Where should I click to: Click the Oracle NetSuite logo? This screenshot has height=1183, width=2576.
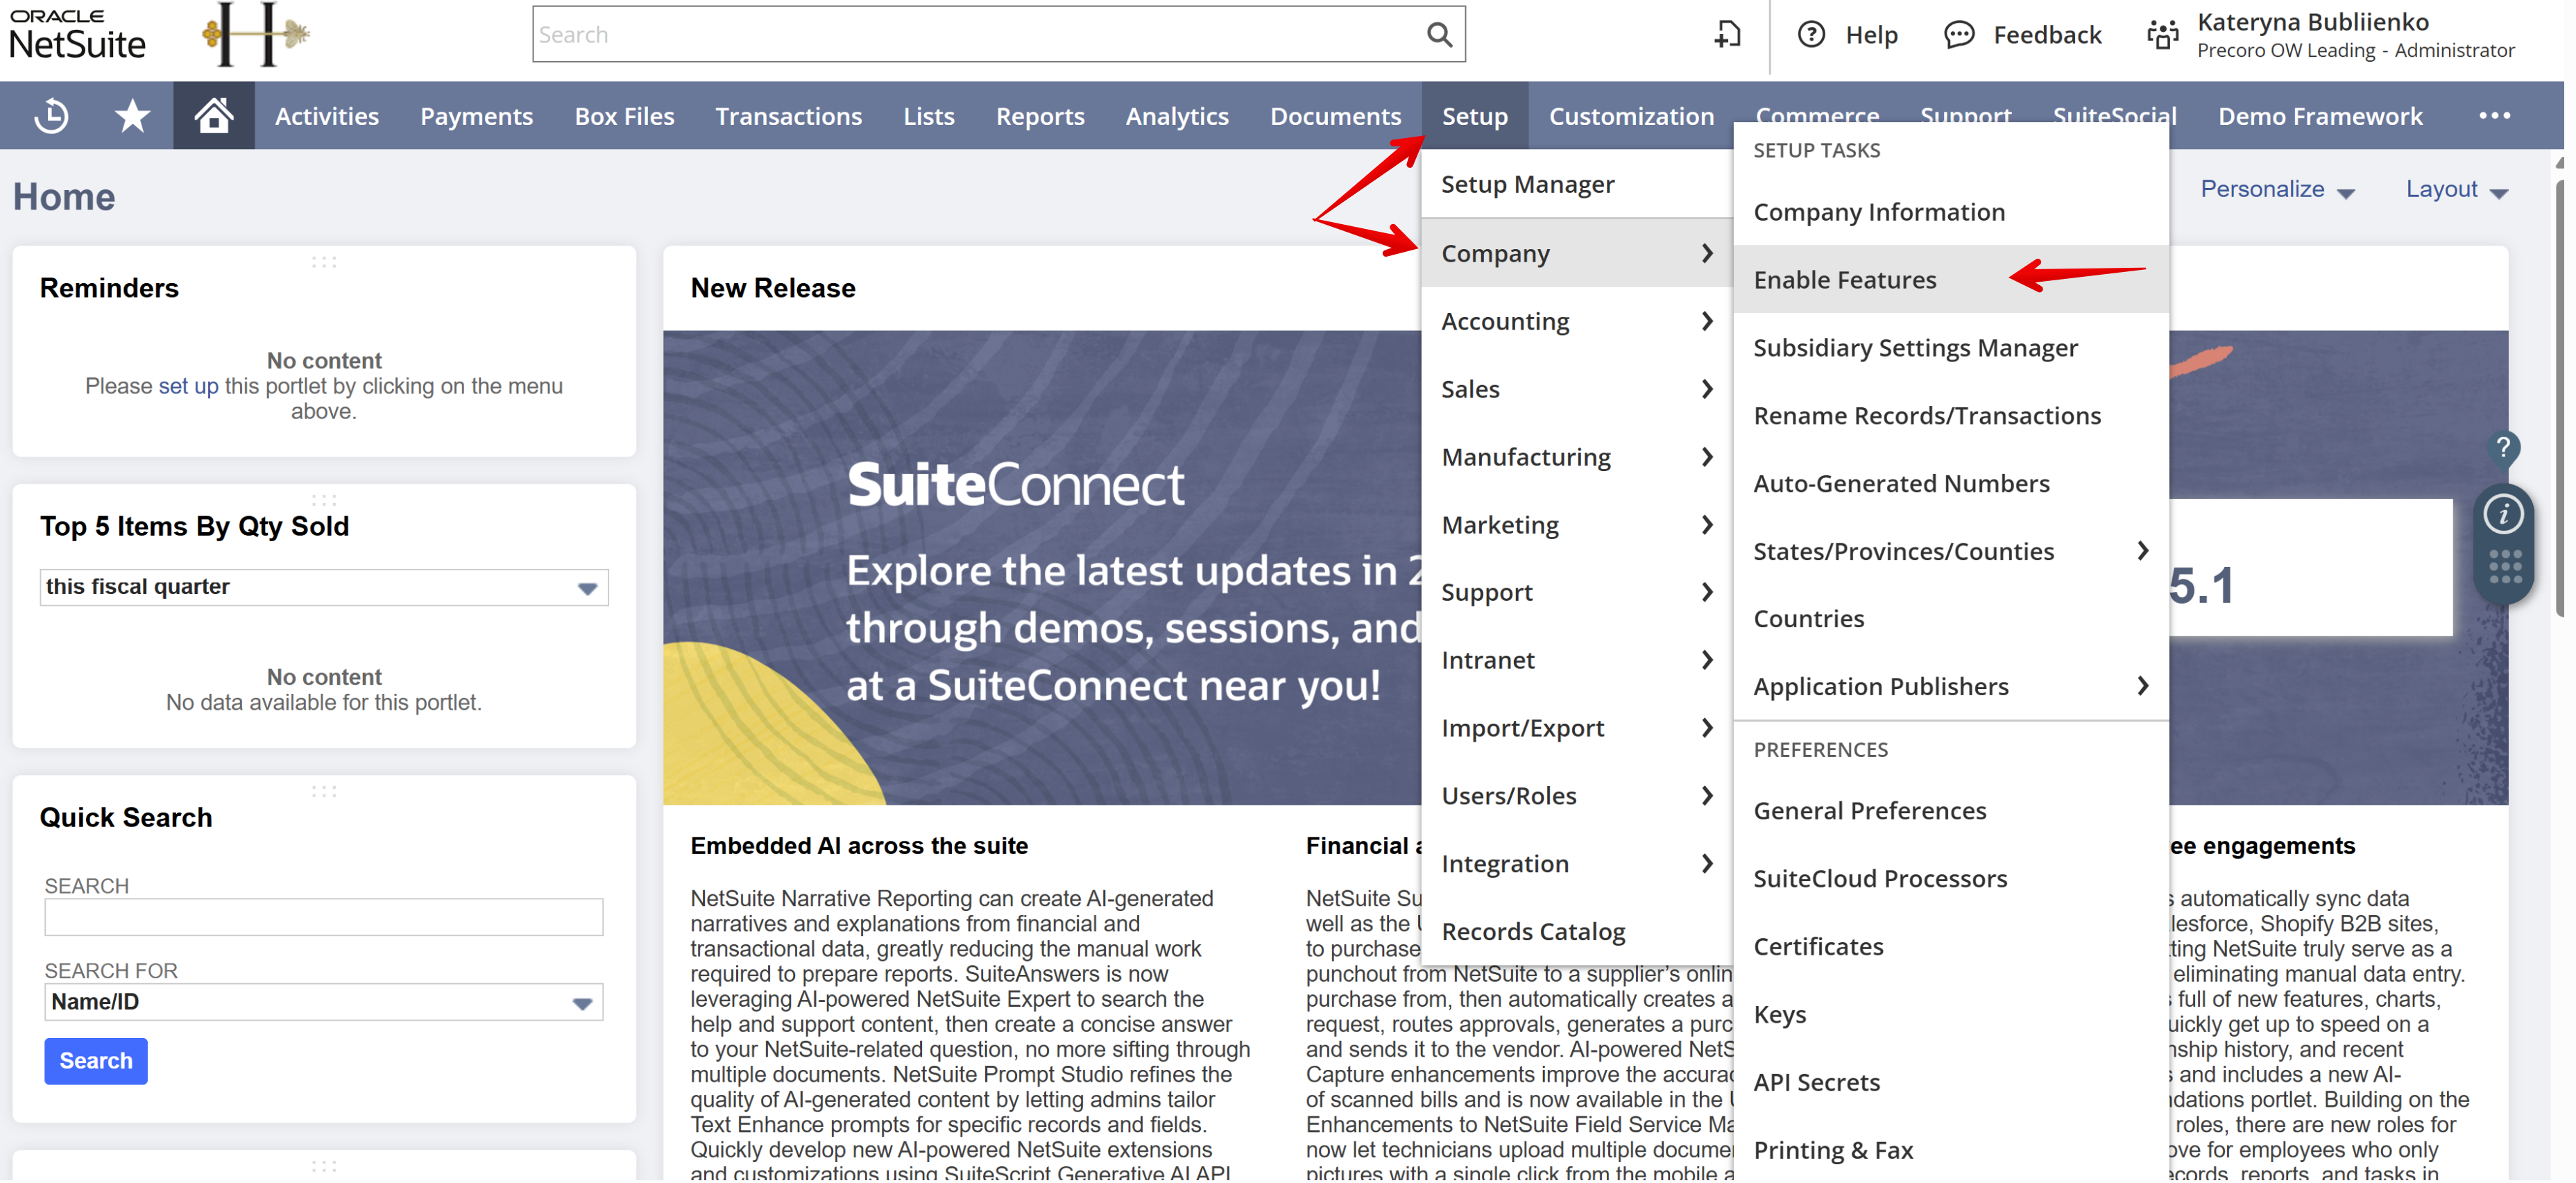77,35
